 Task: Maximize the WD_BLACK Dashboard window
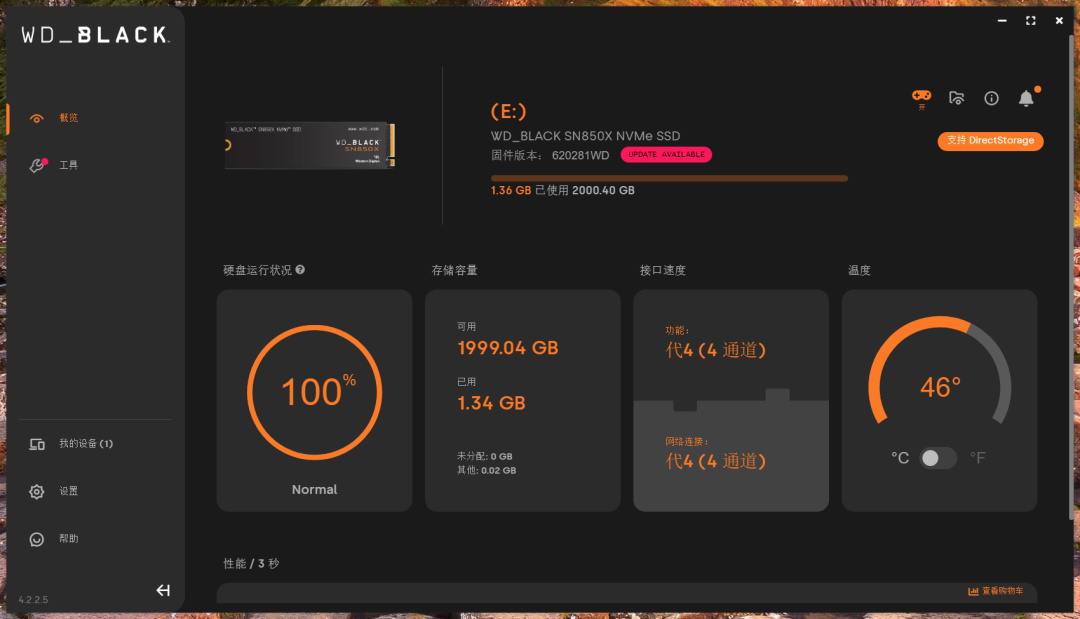1030,21
